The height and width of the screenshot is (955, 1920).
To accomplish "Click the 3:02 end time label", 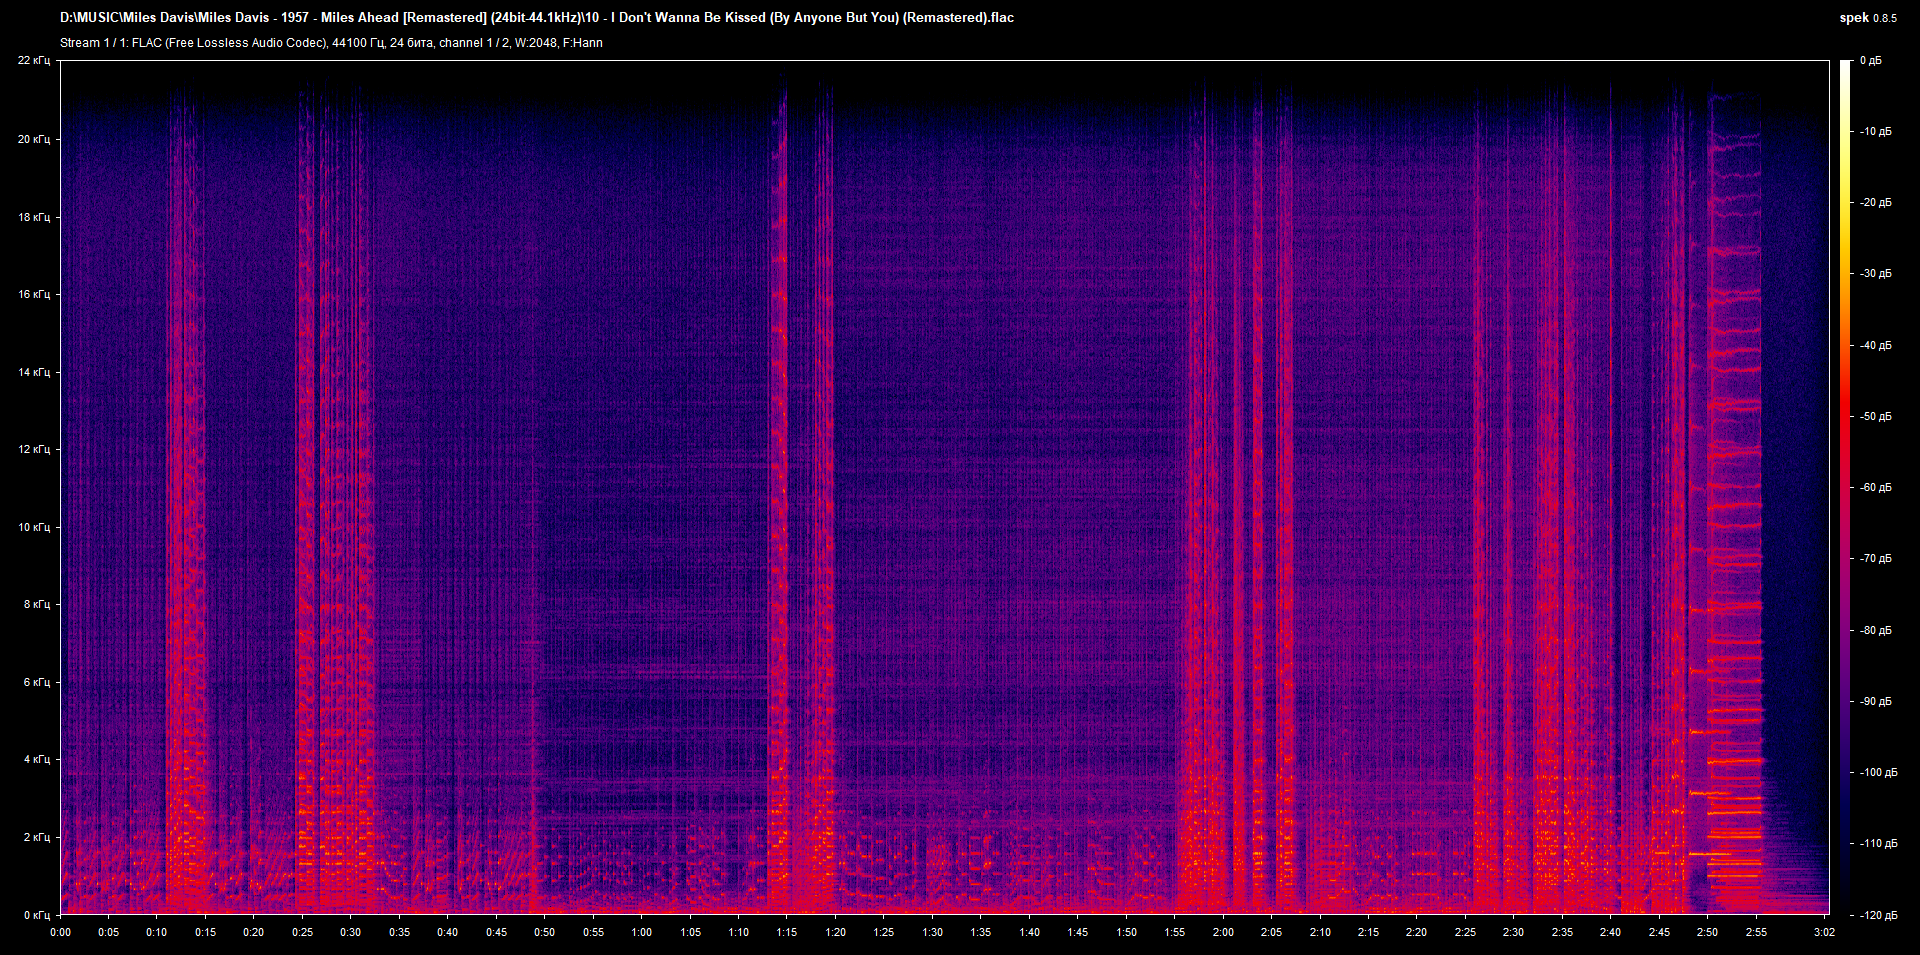I will point(1824,932).
